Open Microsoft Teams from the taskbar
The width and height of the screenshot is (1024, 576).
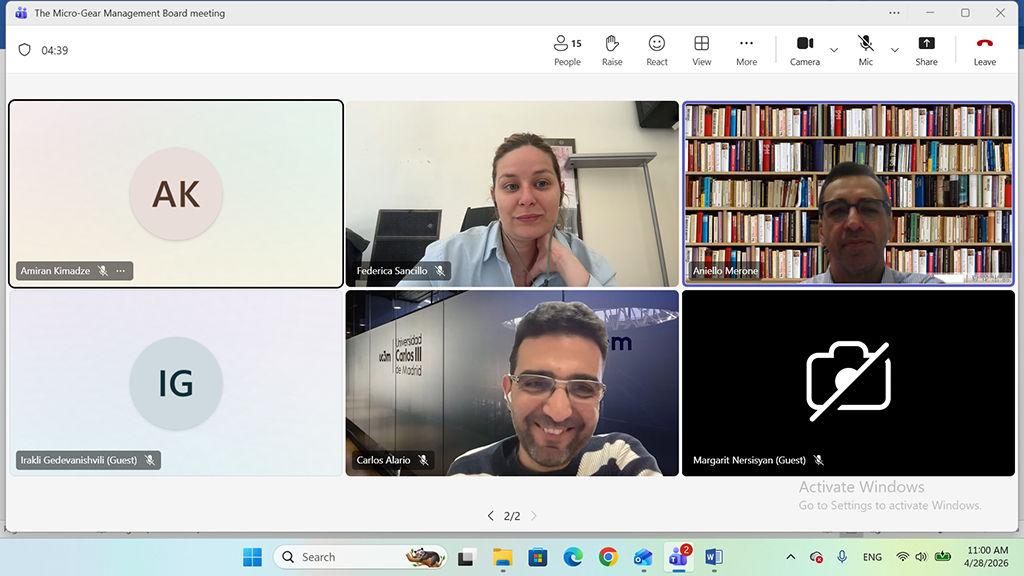(679, 557)
